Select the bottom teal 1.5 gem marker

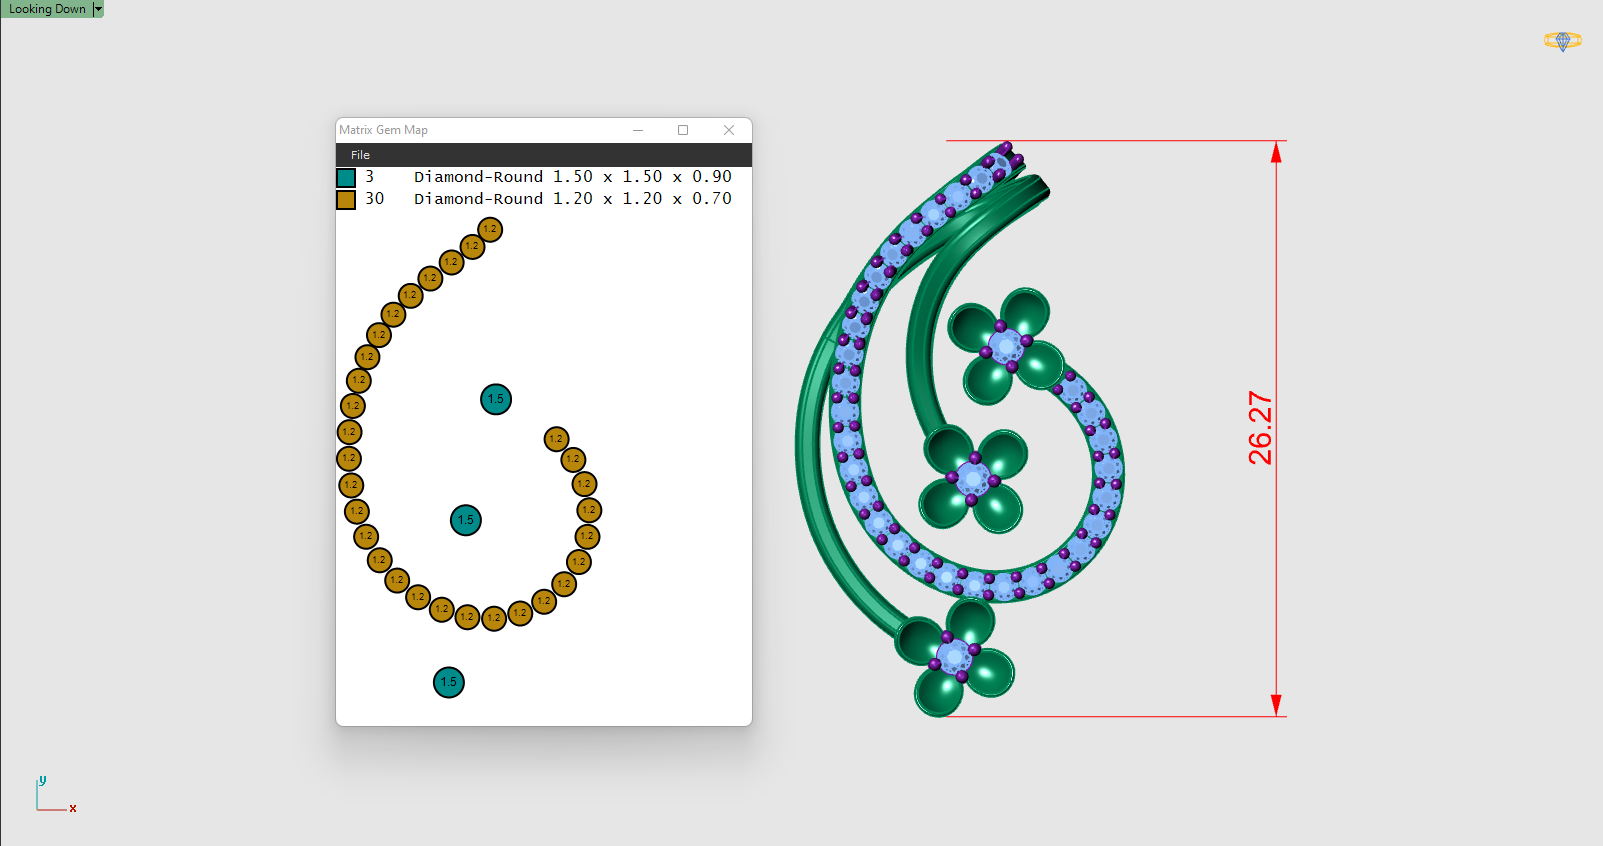click(449, 682)
